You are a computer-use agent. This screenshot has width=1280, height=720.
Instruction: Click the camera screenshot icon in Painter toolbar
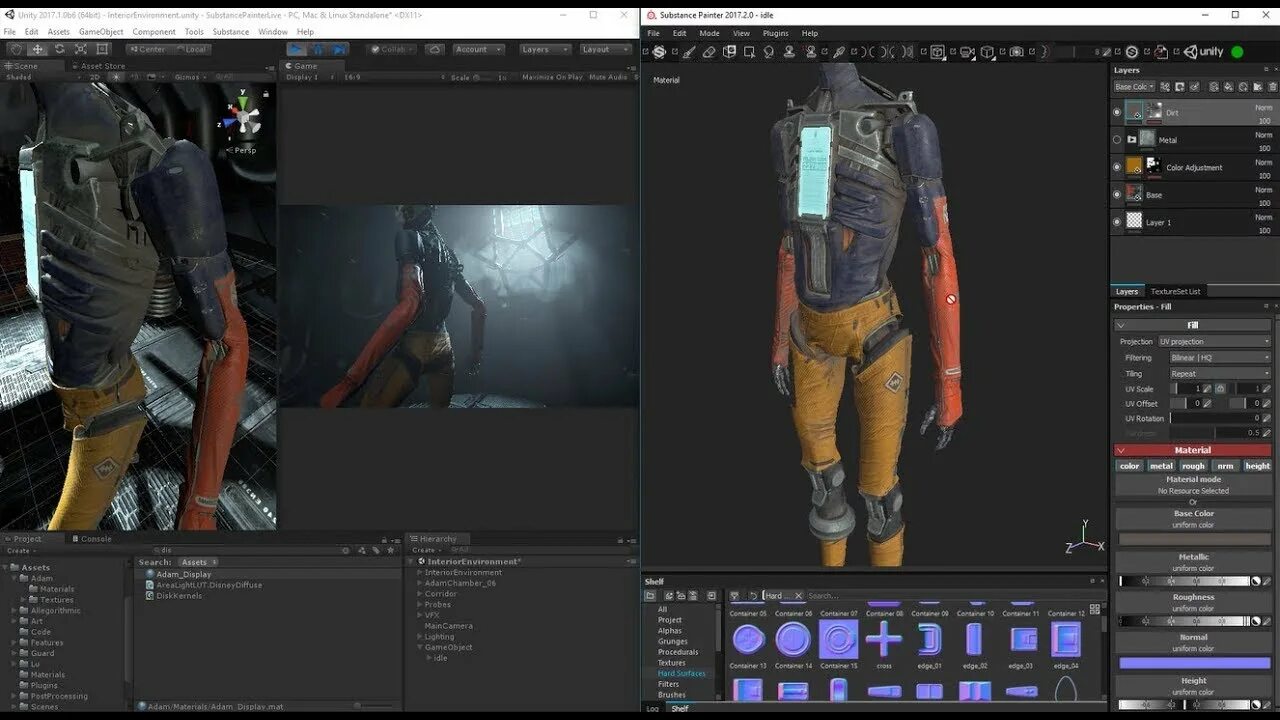click(1016, 52)
